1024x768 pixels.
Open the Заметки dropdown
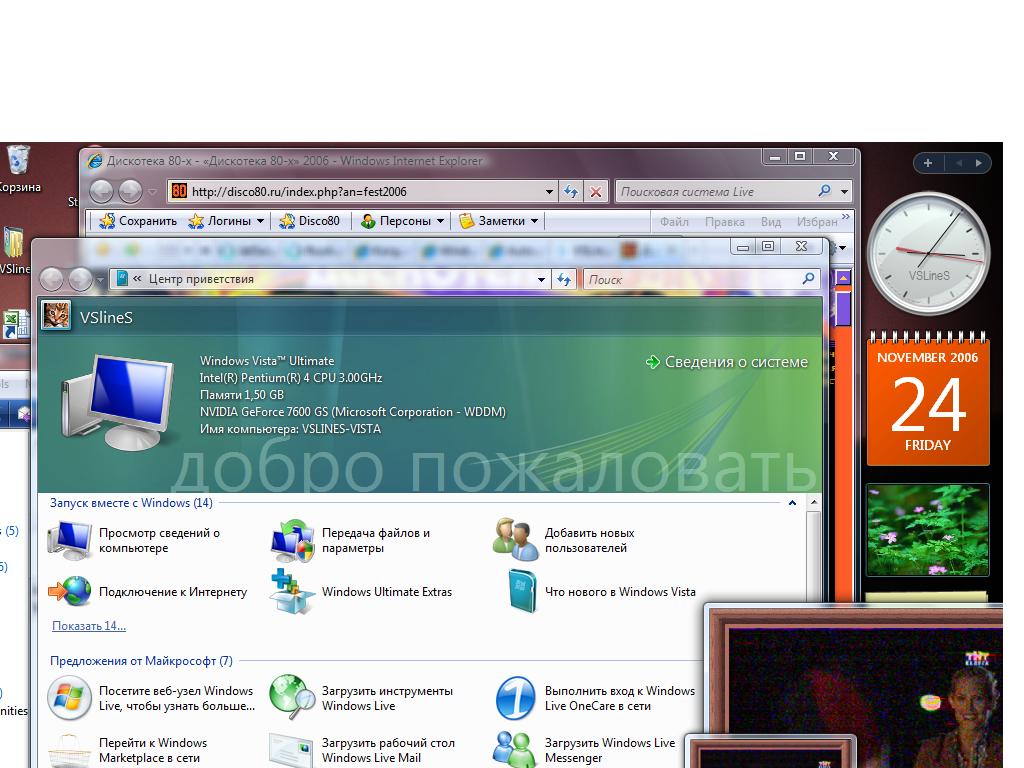(498, 221)
